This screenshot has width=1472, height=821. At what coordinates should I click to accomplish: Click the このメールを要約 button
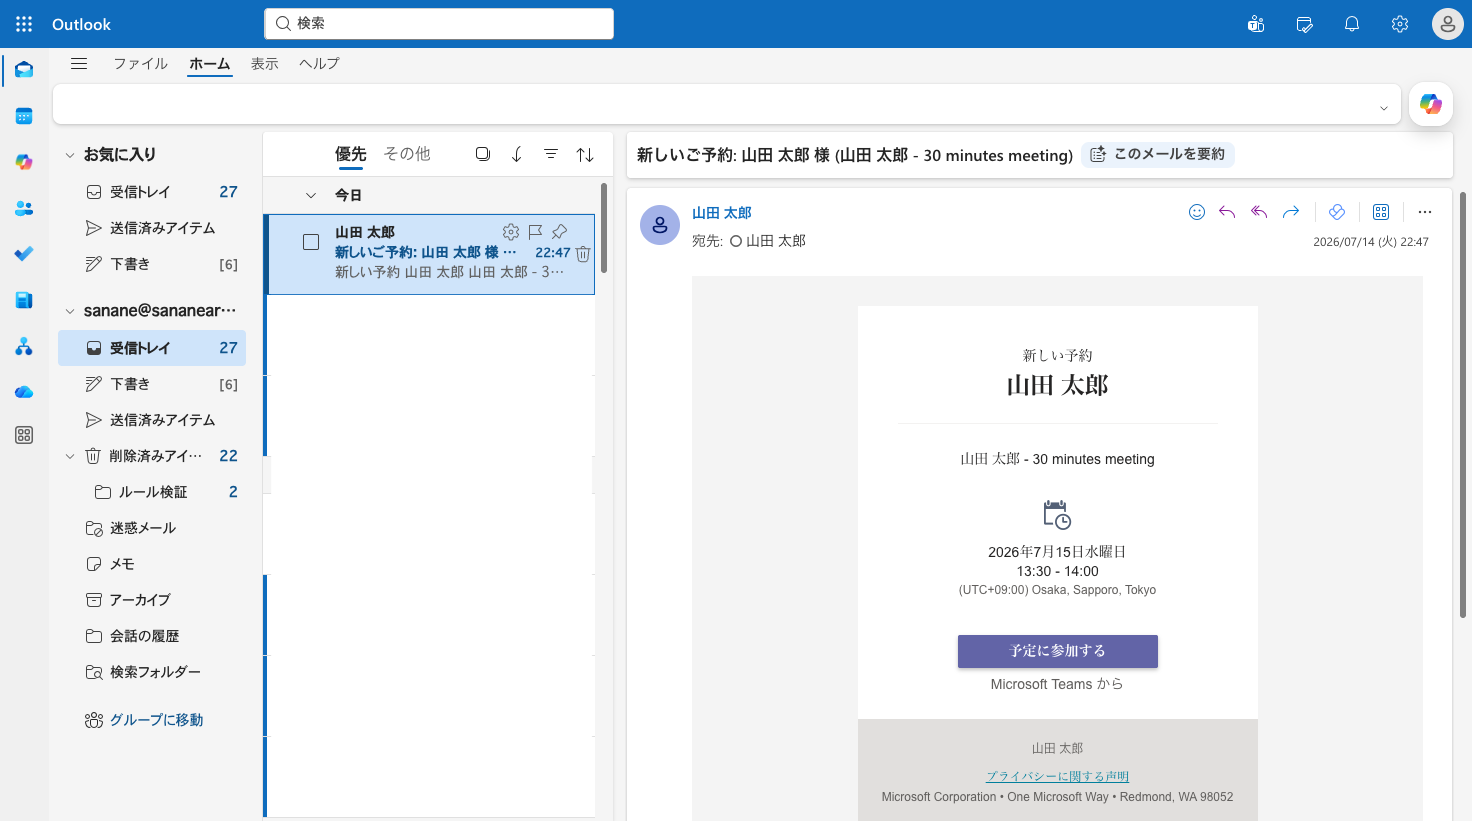[1158, 154]
